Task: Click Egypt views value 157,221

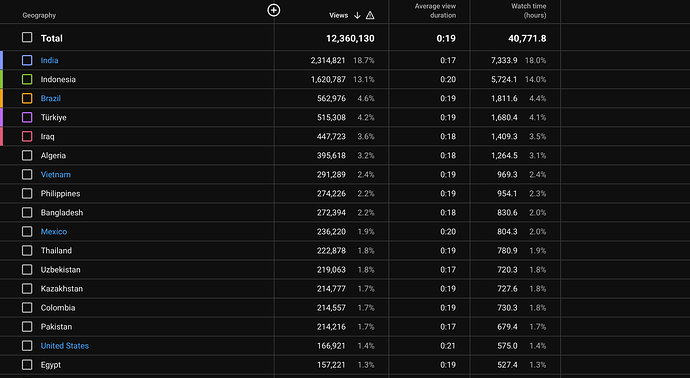Action: tap(331, 365)
